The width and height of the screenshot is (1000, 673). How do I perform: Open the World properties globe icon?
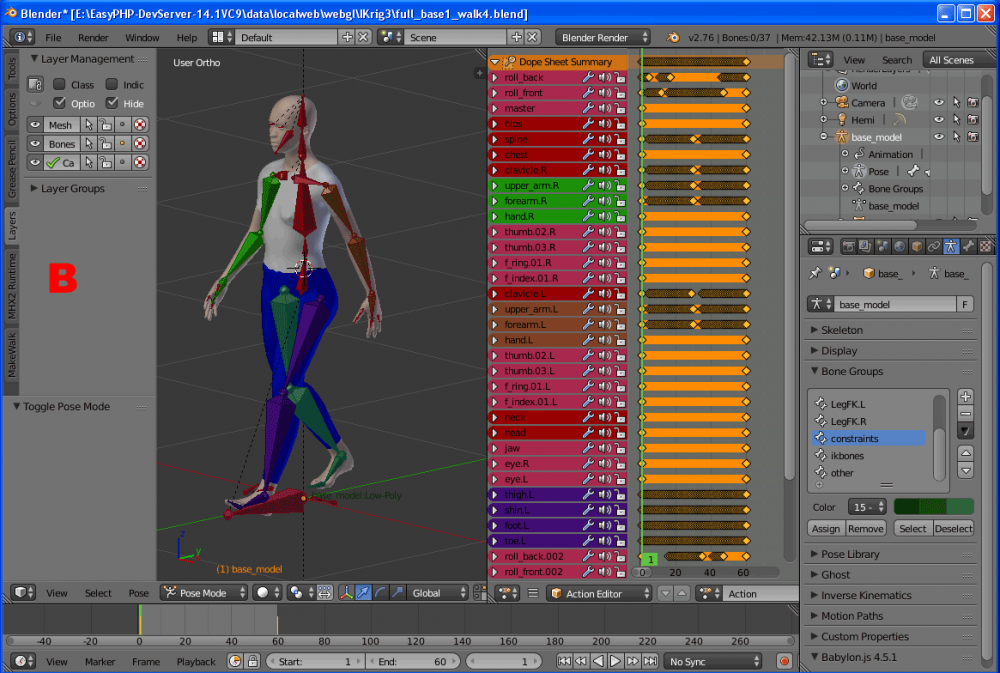(x=898, y=246)
